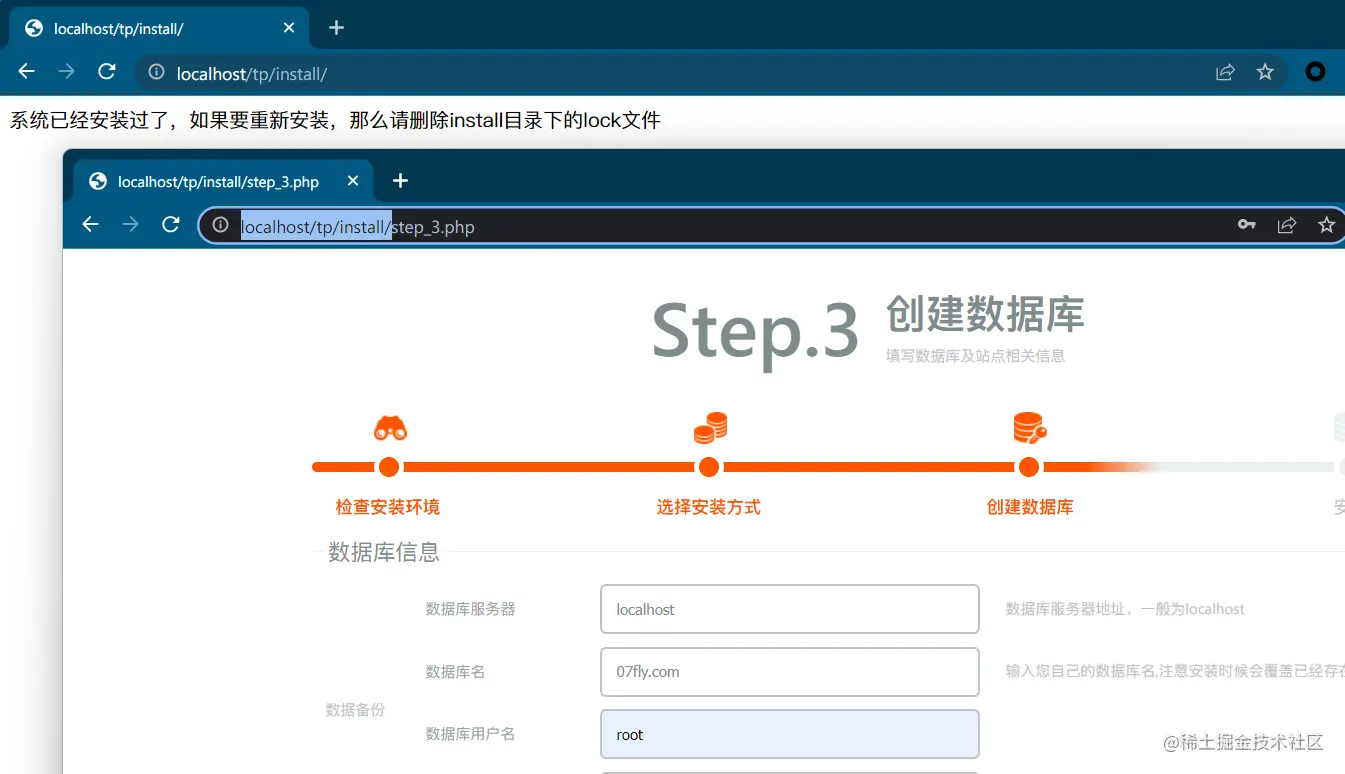Click 数据库用户名 field containing root

tap(789, 734)
